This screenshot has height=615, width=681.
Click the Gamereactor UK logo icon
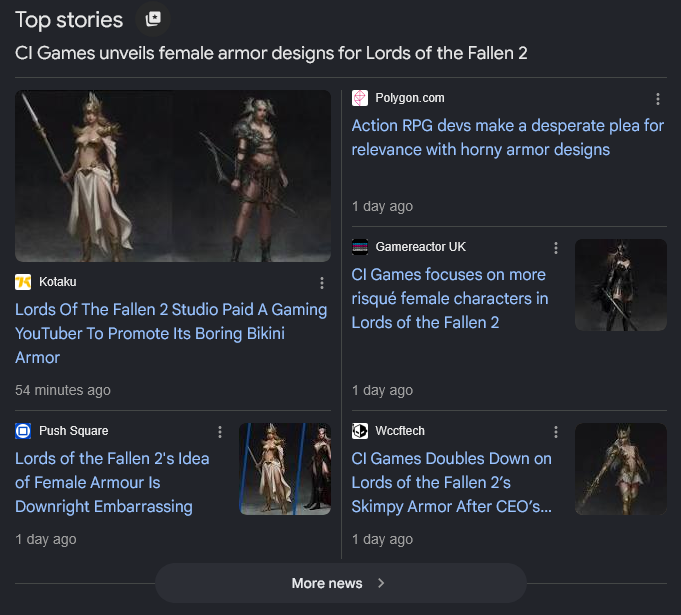click(x=360, y=247)
